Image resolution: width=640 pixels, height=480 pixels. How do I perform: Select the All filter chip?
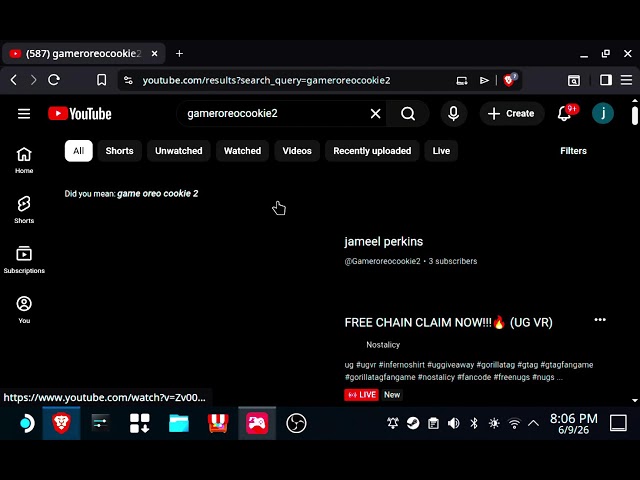point(79,151)
